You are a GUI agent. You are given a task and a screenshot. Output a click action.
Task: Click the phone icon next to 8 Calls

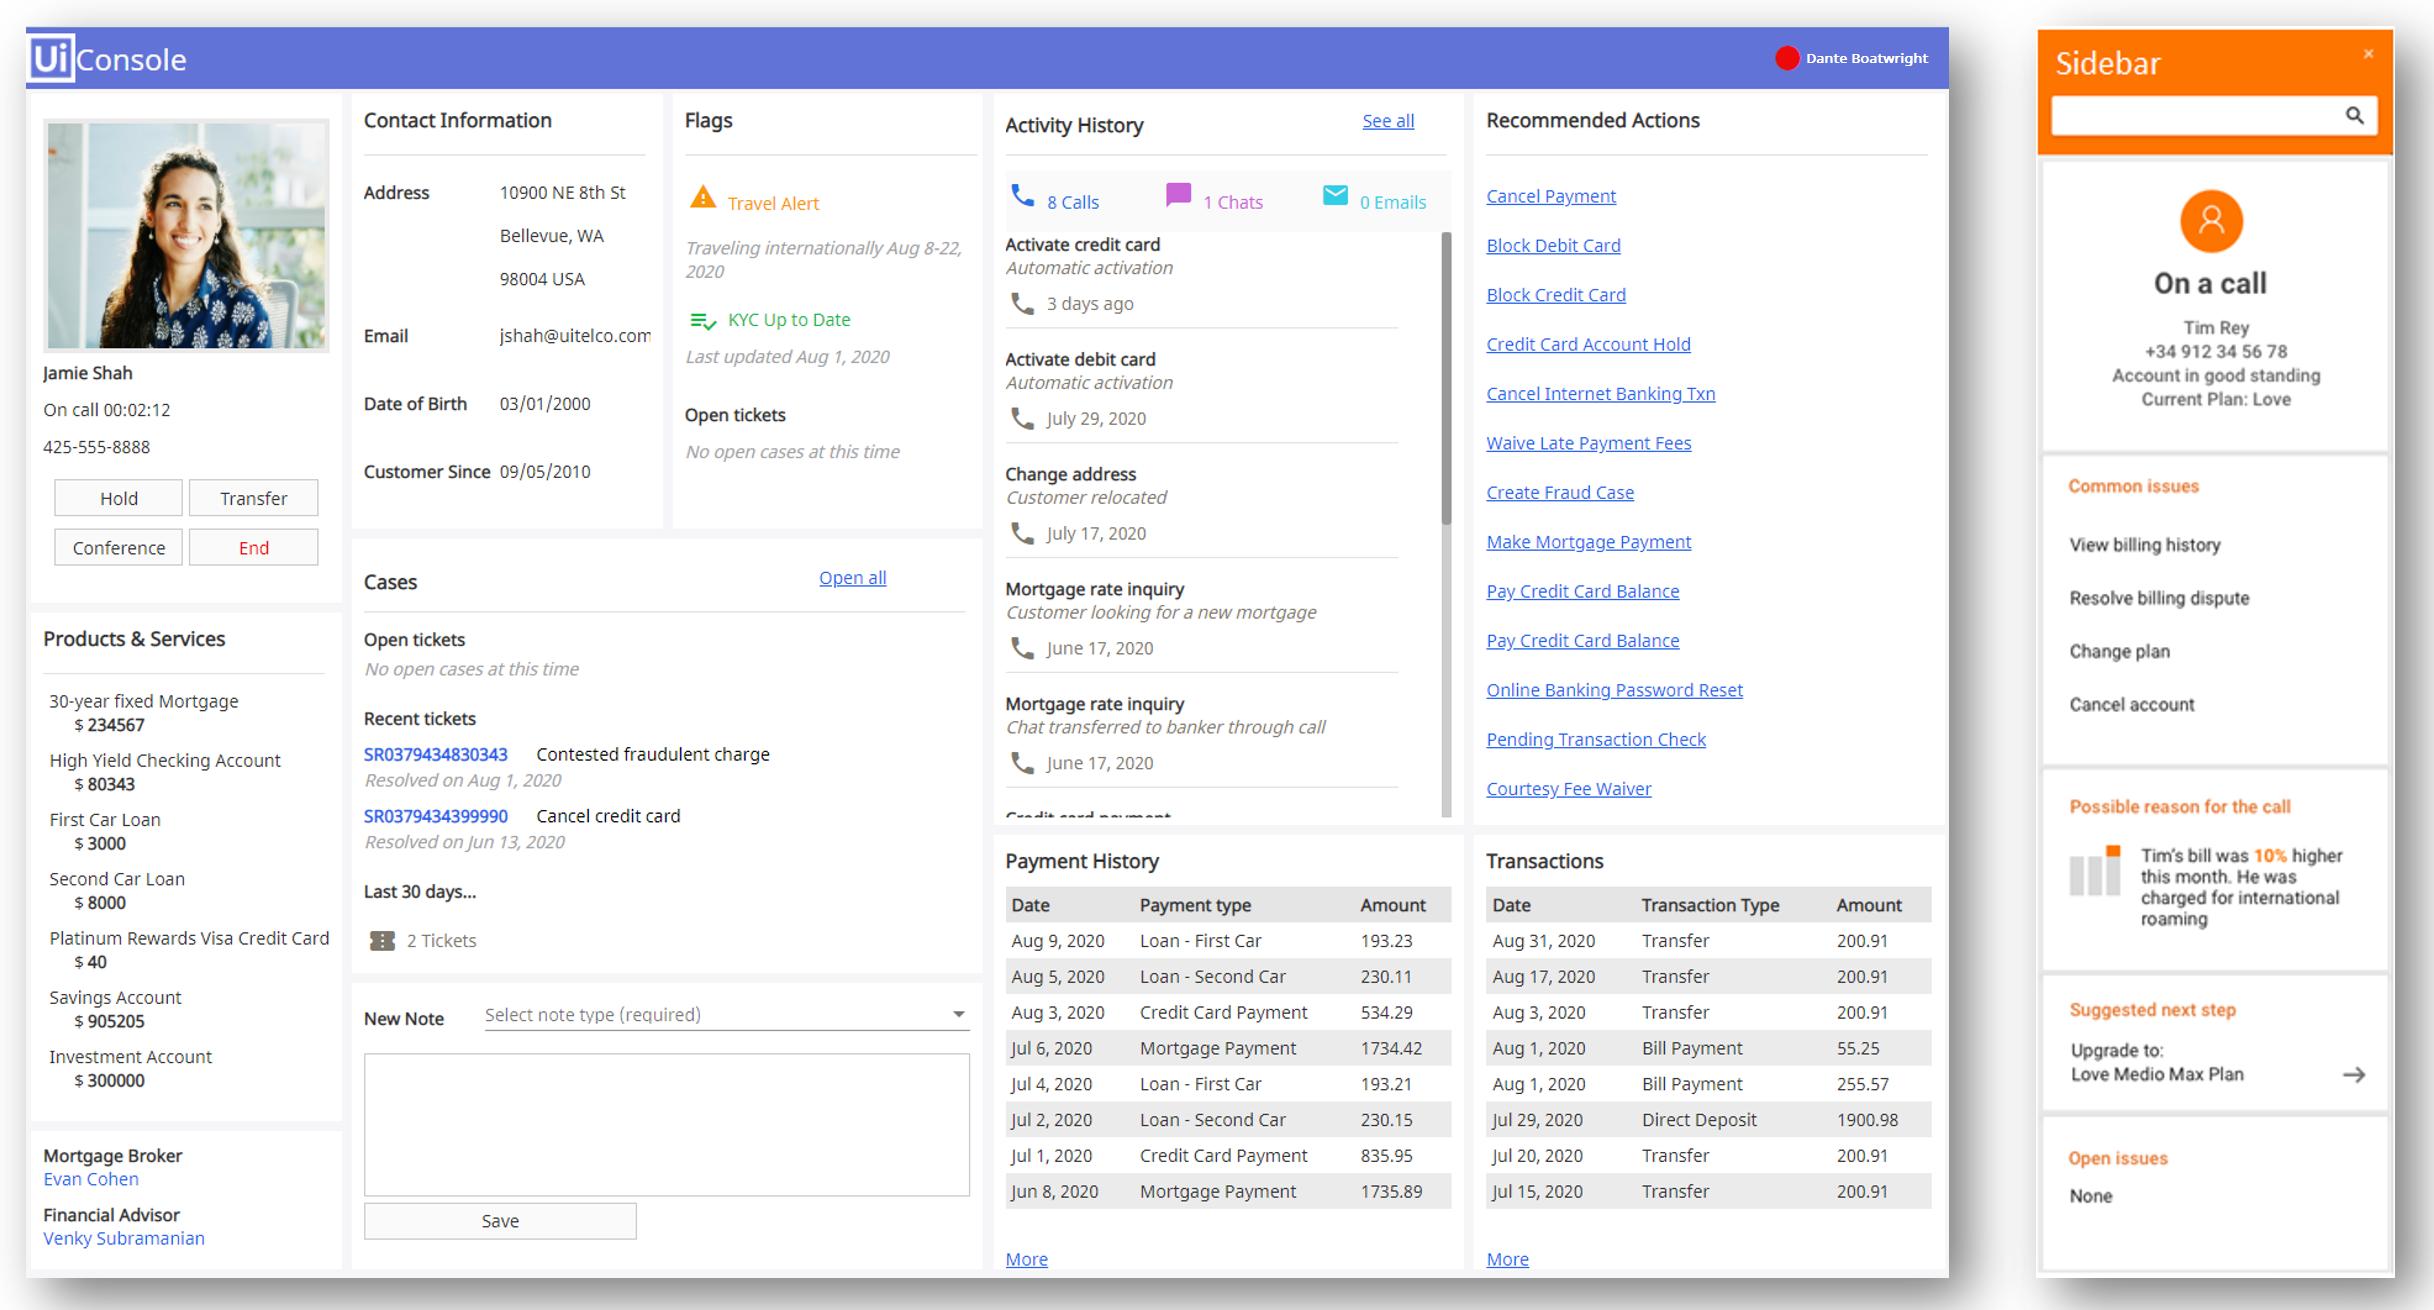point(1023,197)
